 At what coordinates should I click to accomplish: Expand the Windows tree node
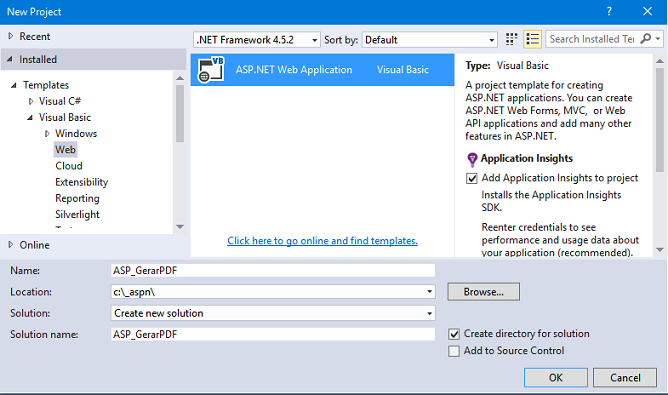[47, 134]
